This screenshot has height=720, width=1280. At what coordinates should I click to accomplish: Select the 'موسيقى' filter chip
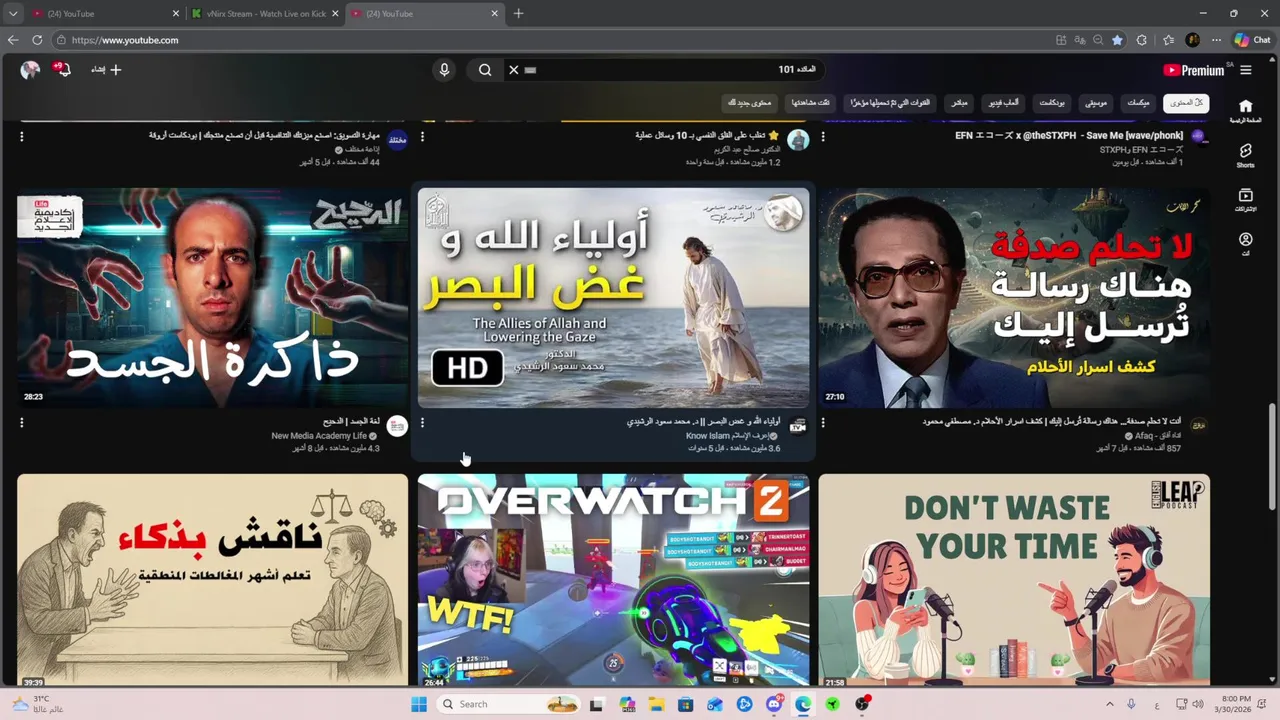(x=1096, y=102)
